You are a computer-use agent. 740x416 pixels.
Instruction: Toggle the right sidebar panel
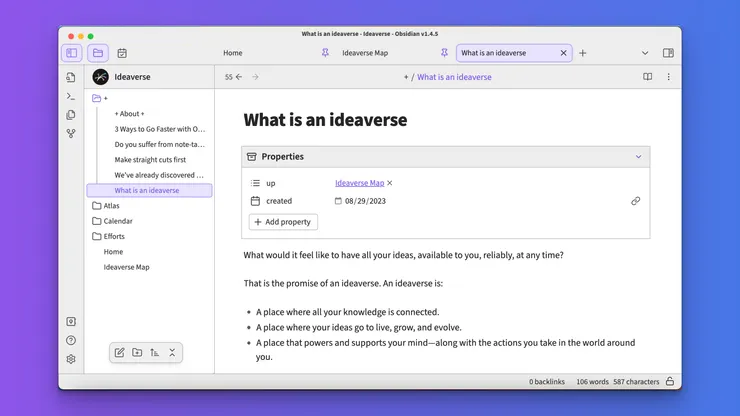point(668,53)
